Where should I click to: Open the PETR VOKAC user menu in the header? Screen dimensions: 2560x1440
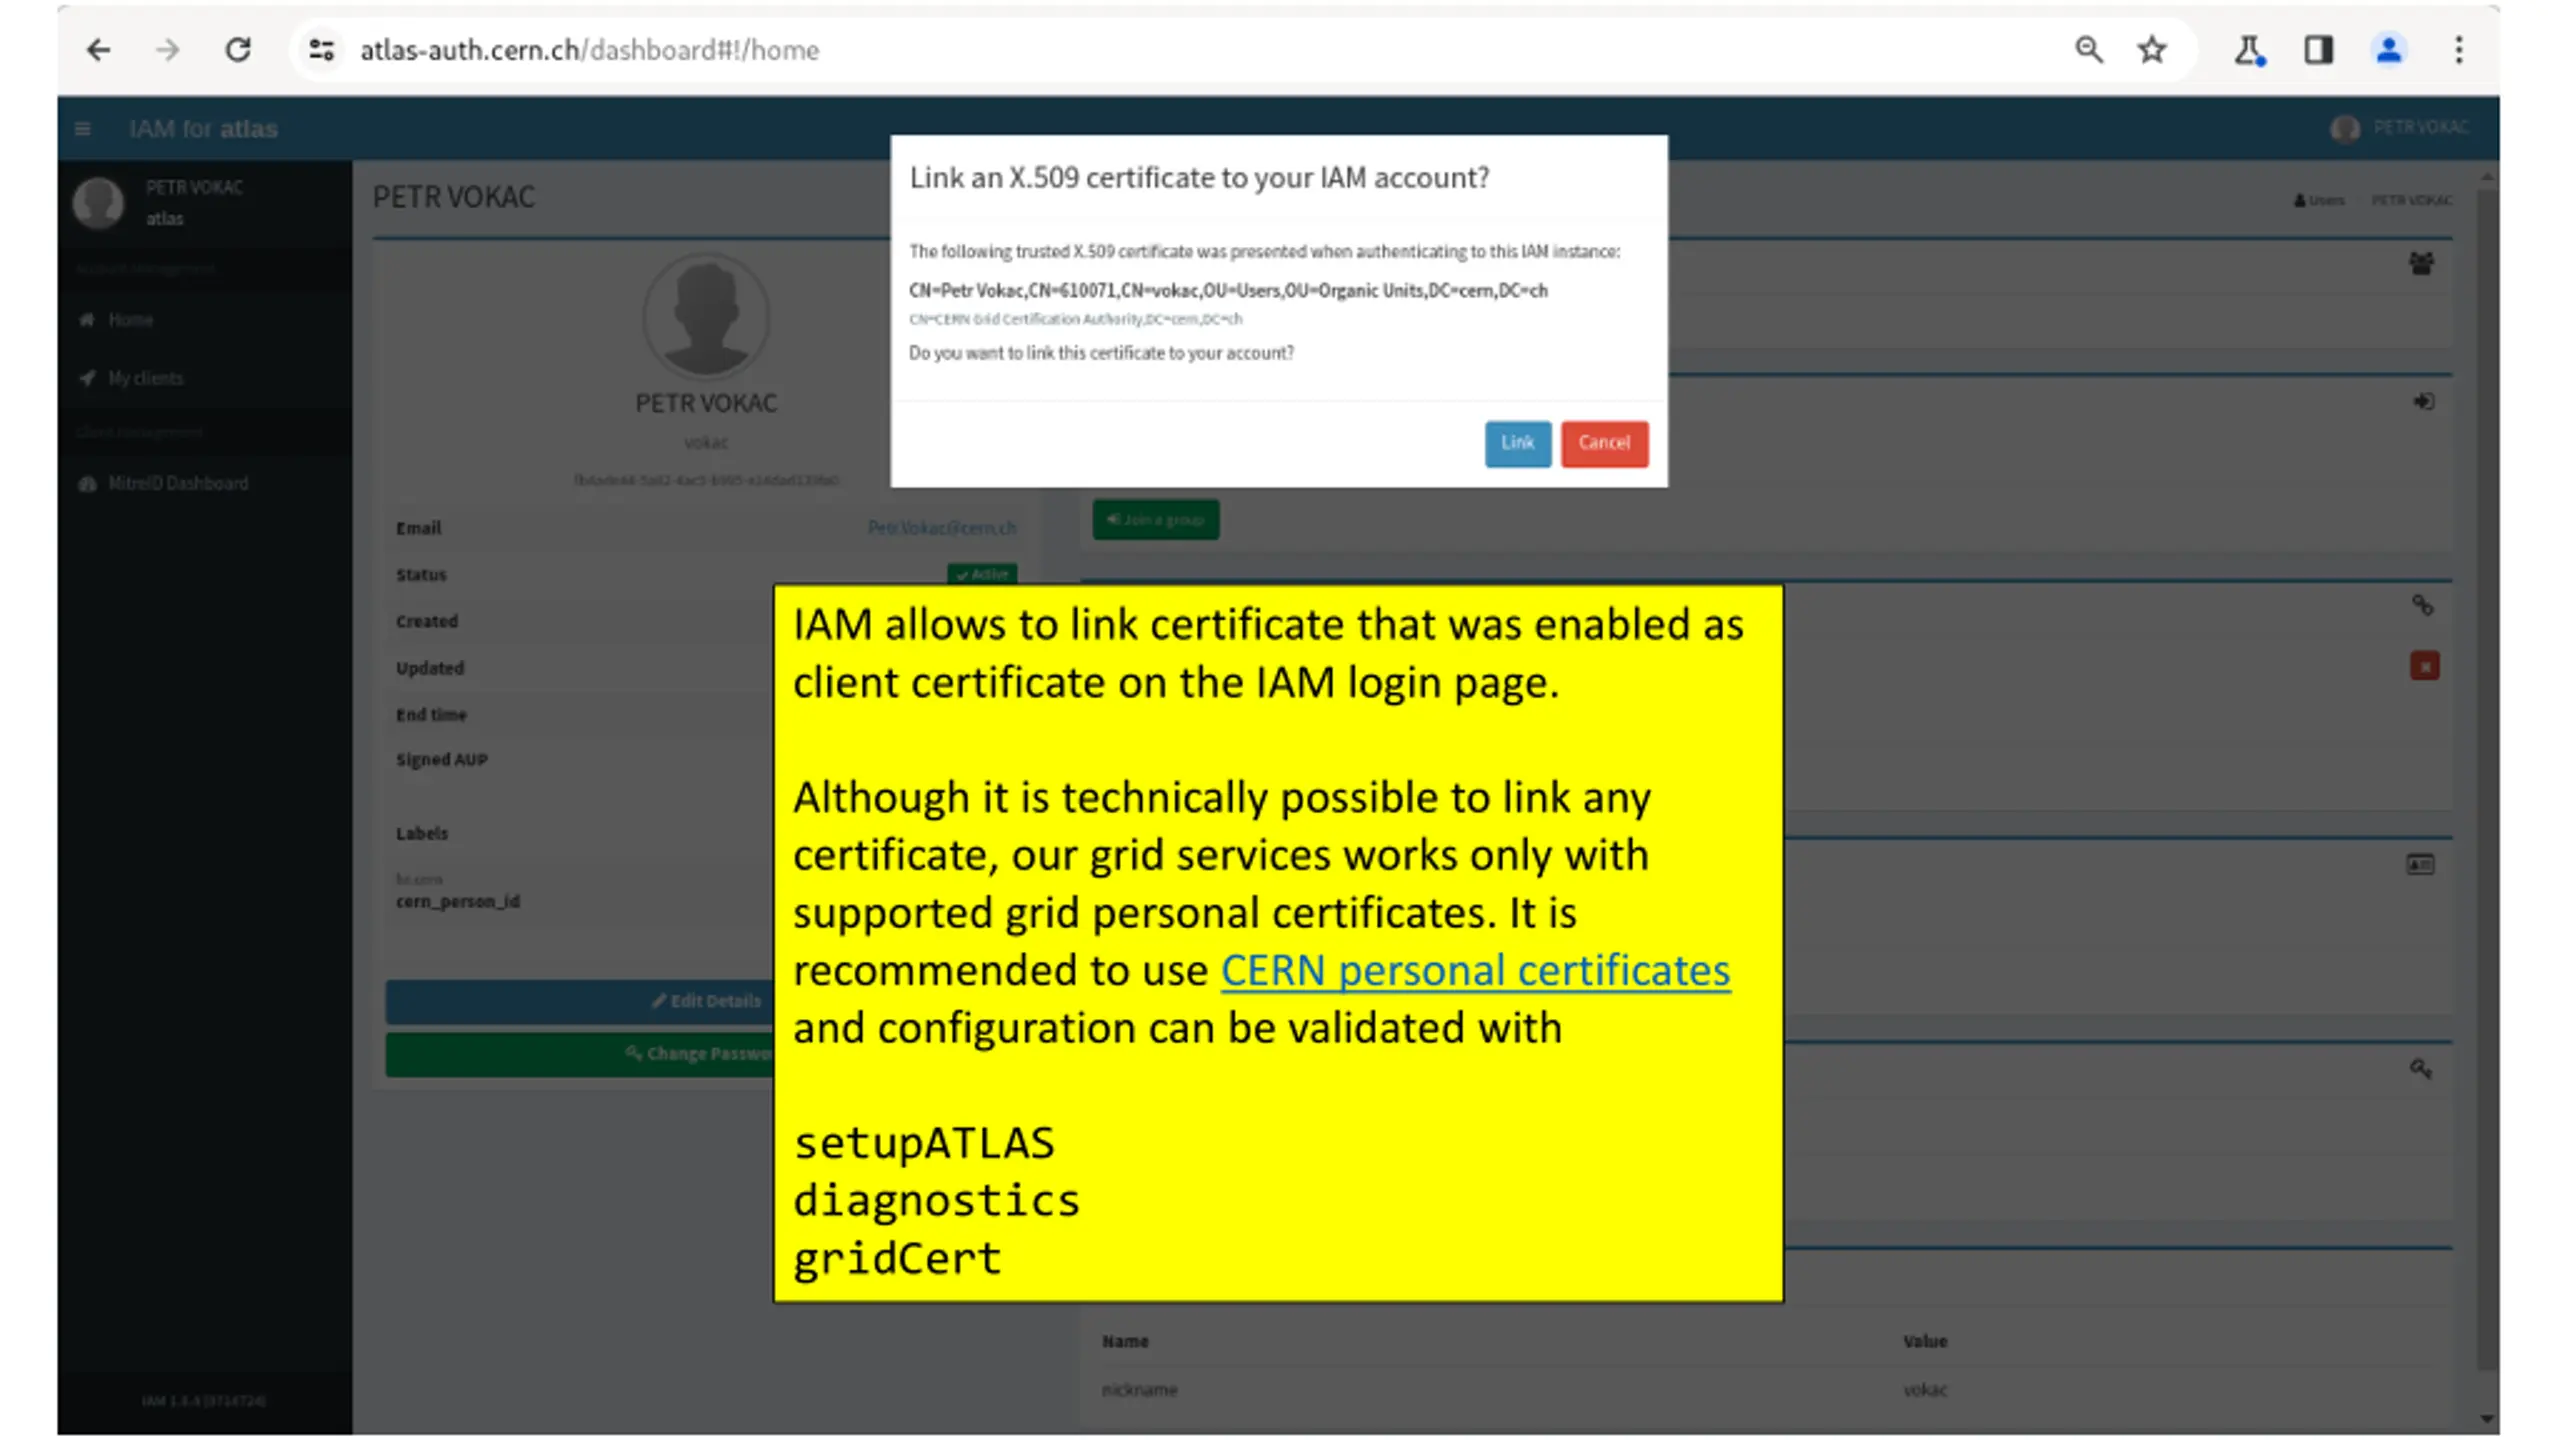point(2400,128)
